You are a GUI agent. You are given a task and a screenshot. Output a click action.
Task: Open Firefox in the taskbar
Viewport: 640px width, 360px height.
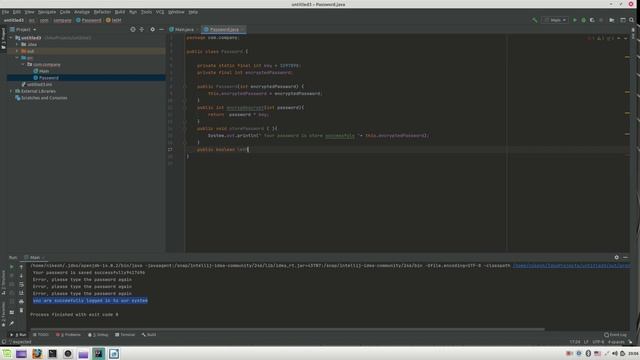(x=37, y=353)
